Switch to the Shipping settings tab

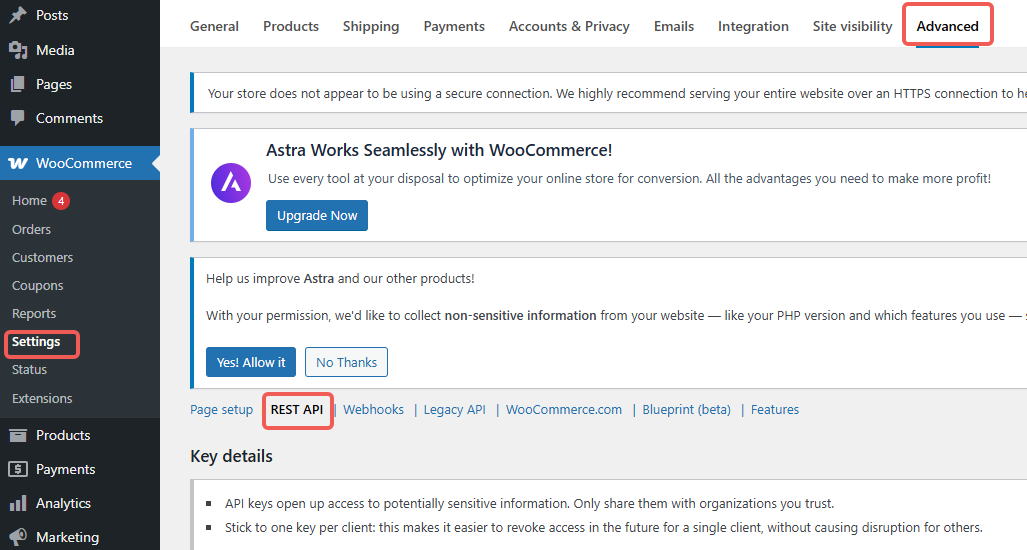pos(370,26)
